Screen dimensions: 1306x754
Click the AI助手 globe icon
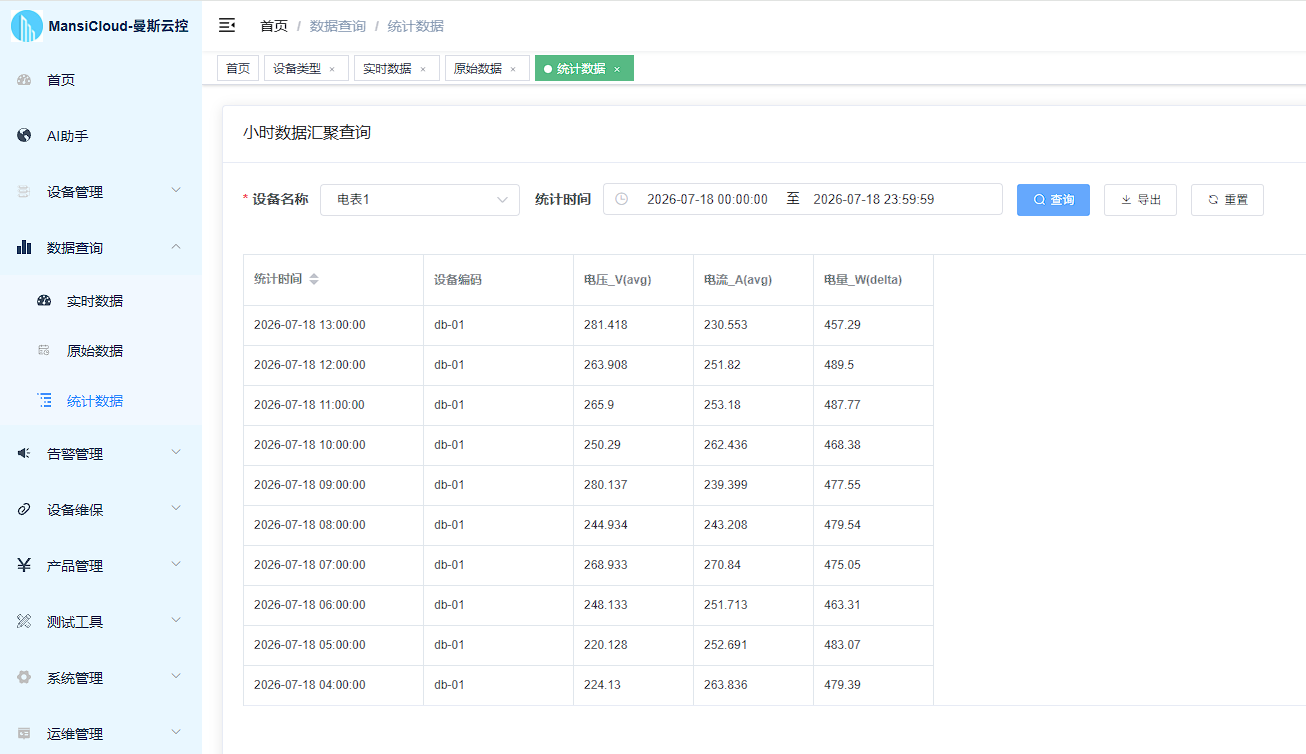click(x=24, y=135)
